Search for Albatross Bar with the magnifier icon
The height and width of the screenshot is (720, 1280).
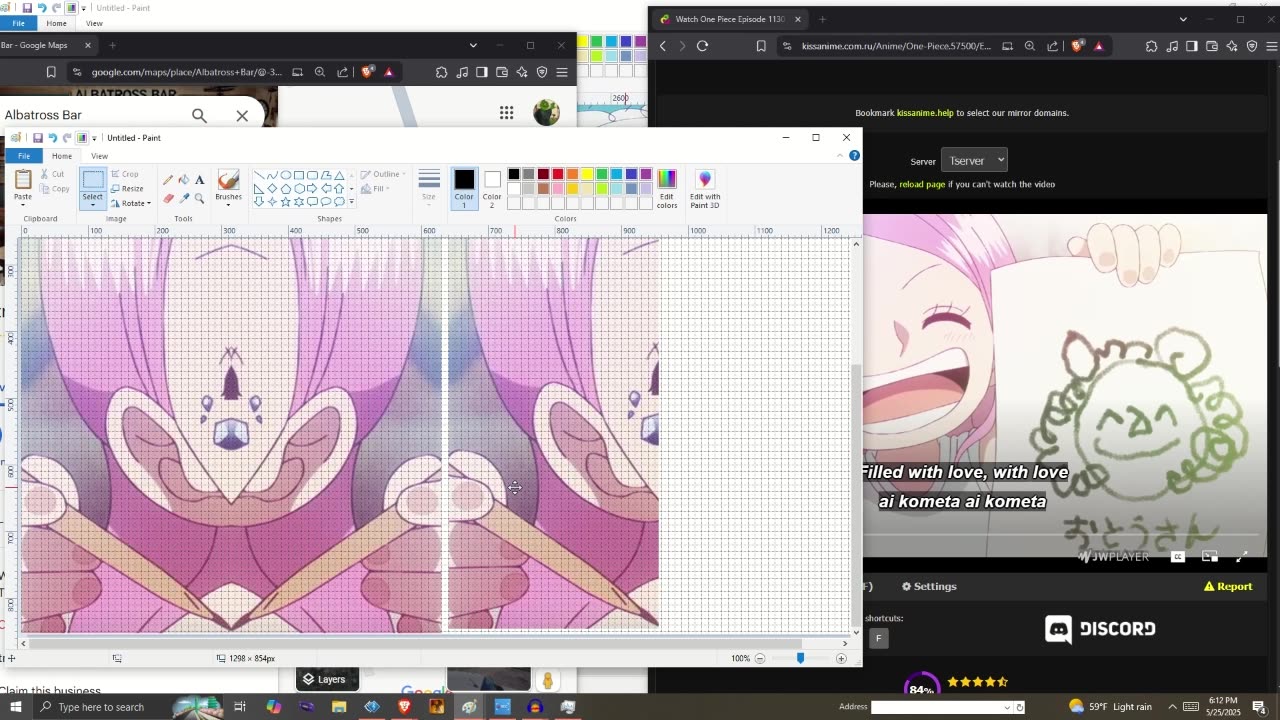199,116
